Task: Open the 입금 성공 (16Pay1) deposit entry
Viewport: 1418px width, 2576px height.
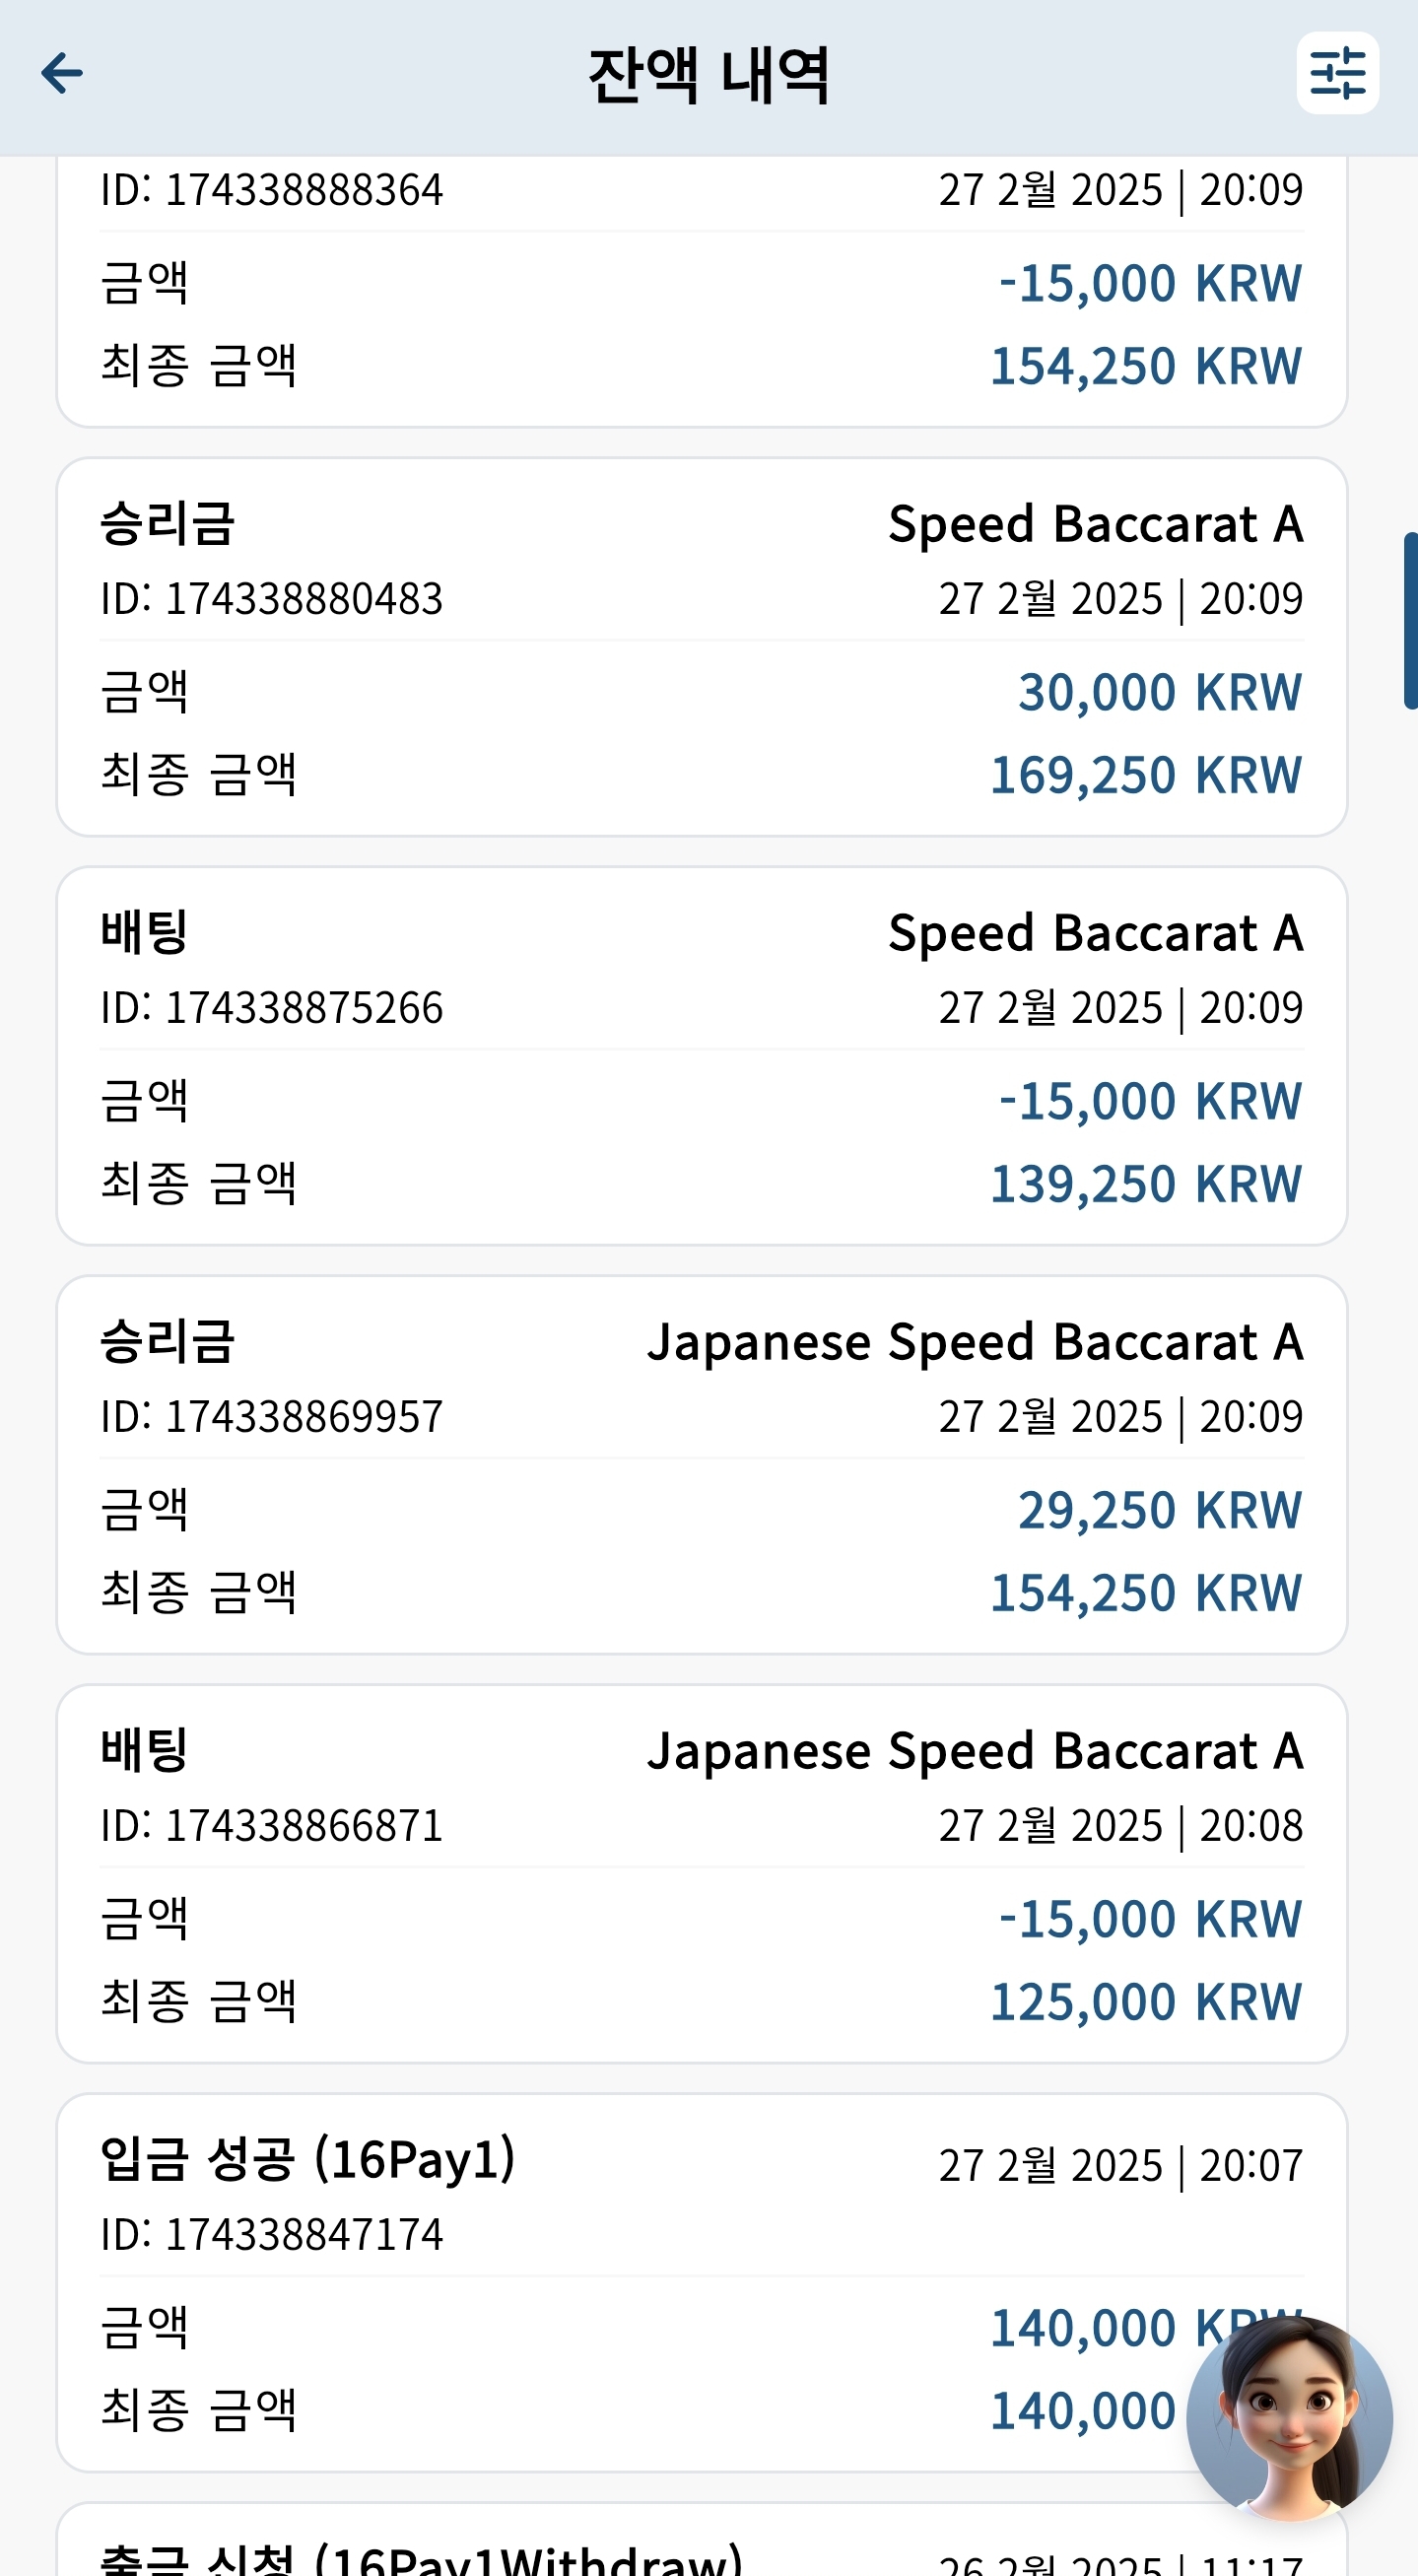Action: 702,2283
